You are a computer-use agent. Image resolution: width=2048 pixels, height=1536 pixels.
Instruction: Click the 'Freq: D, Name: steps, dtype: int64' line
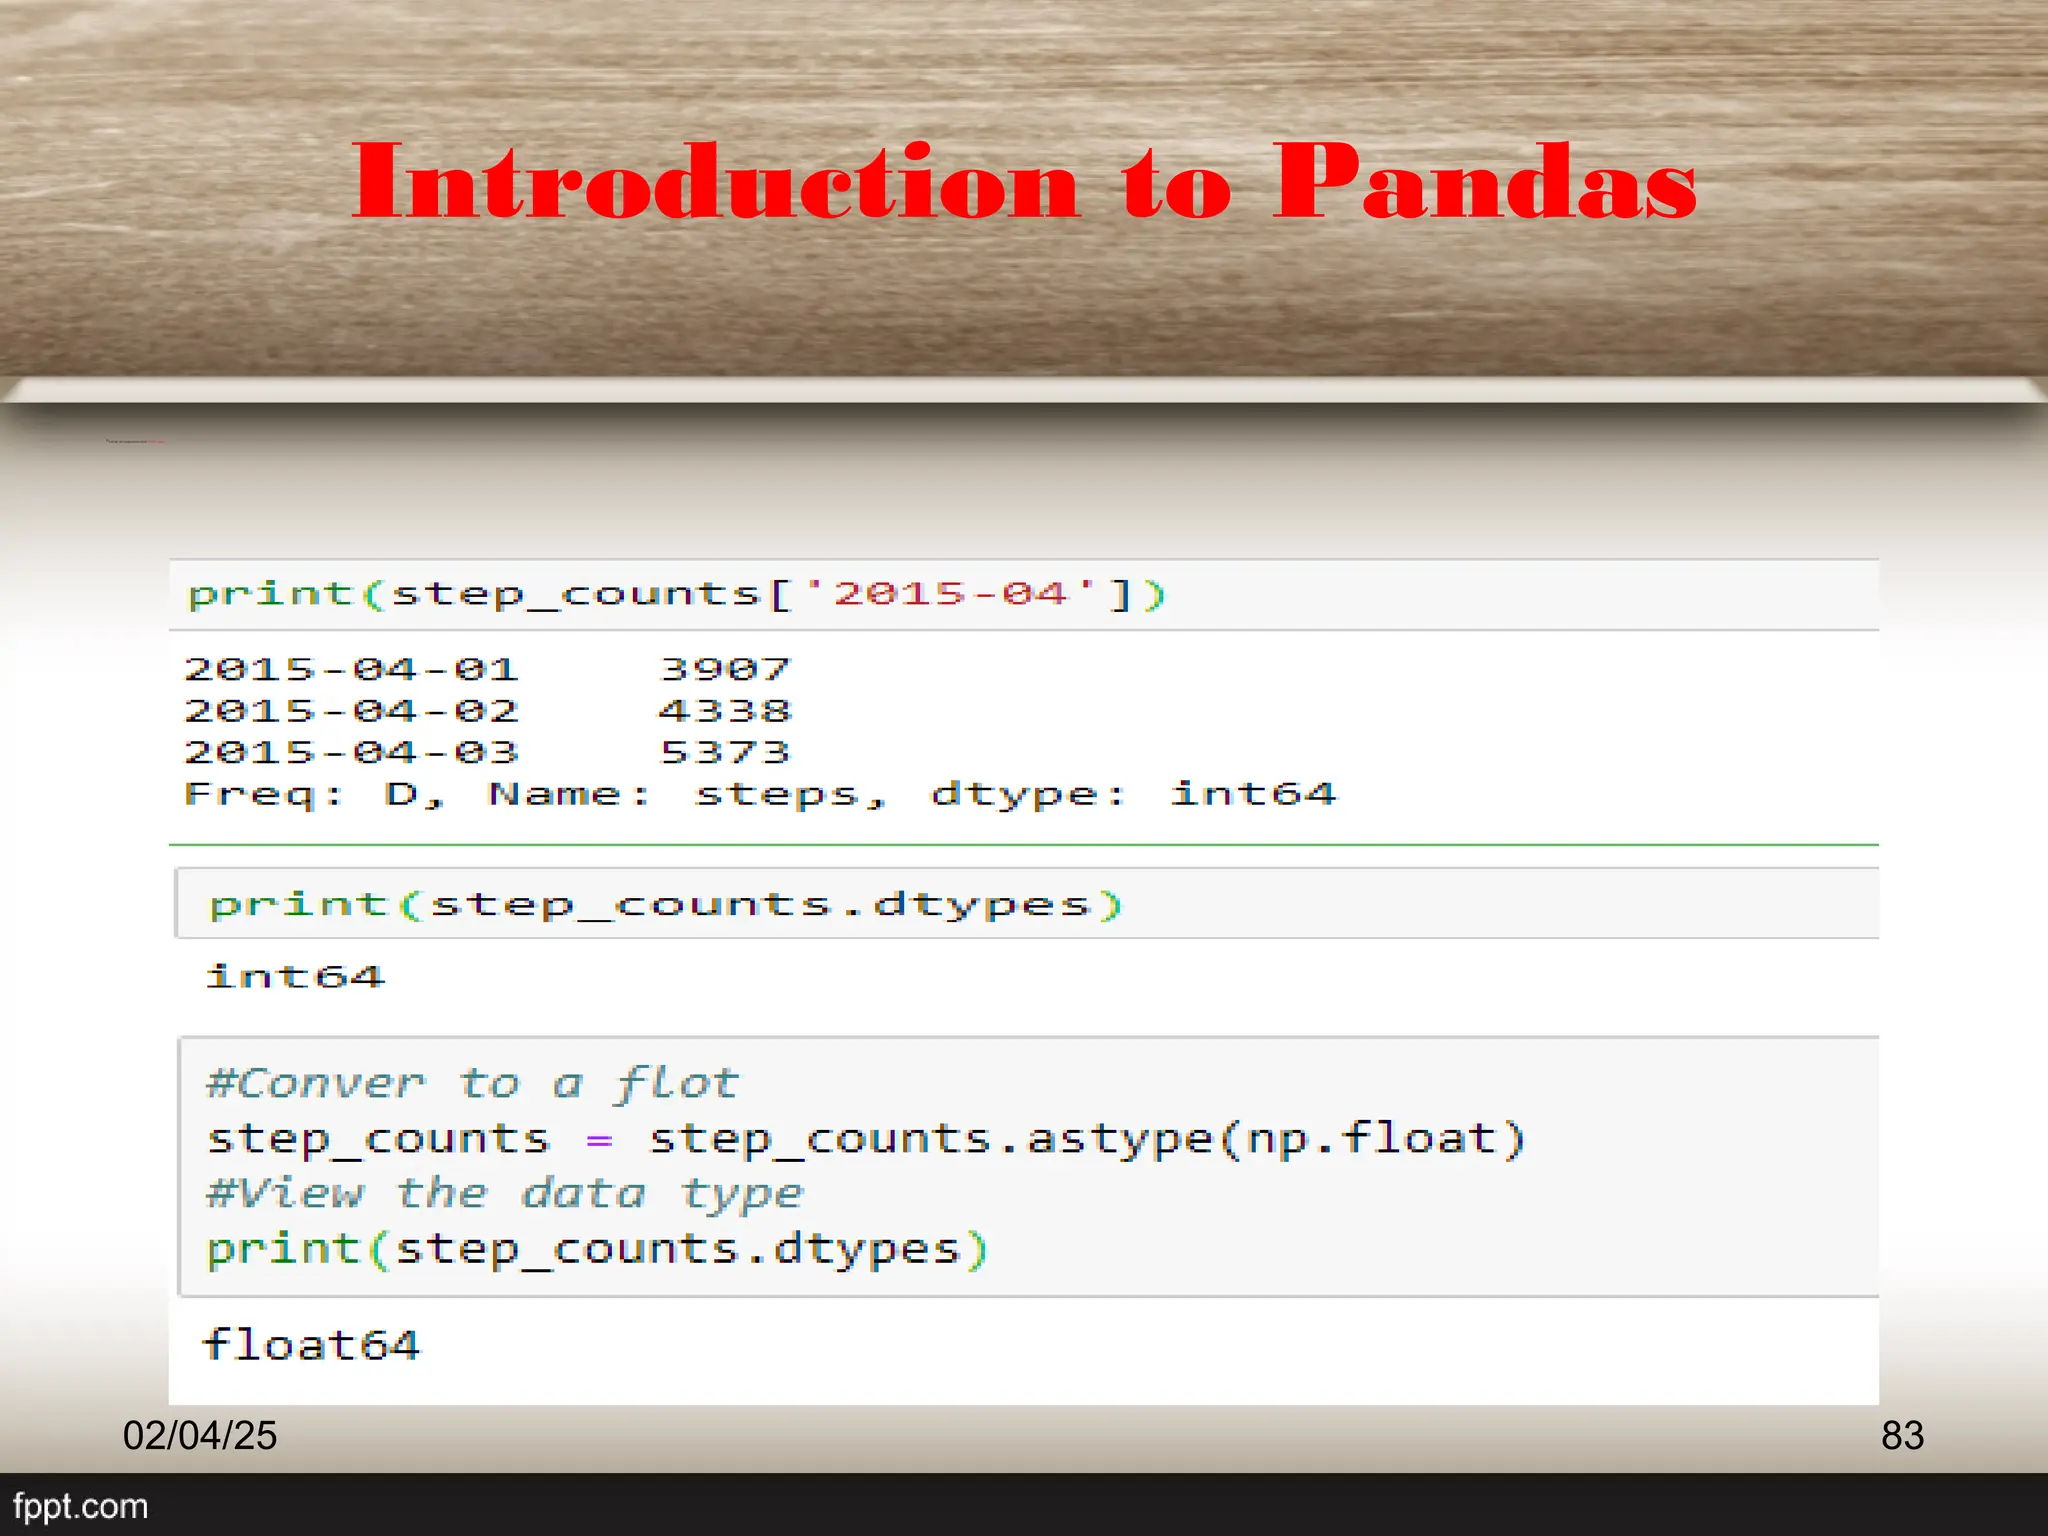point(760,794)
